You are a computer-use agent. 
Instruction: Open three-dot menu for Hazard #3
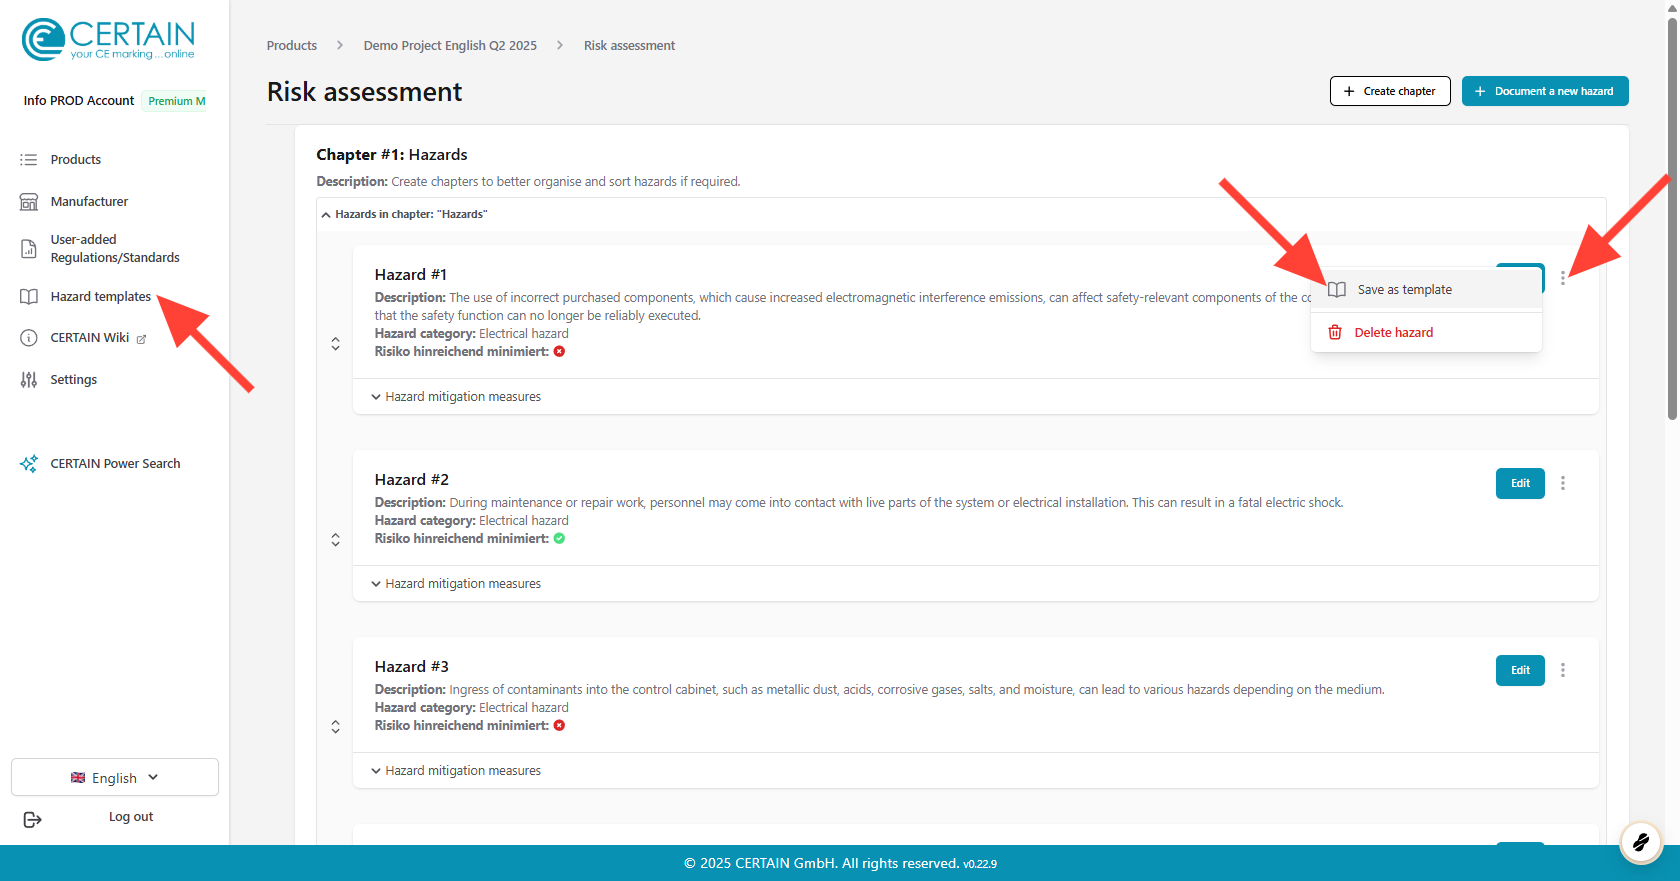pos(1563,670)
